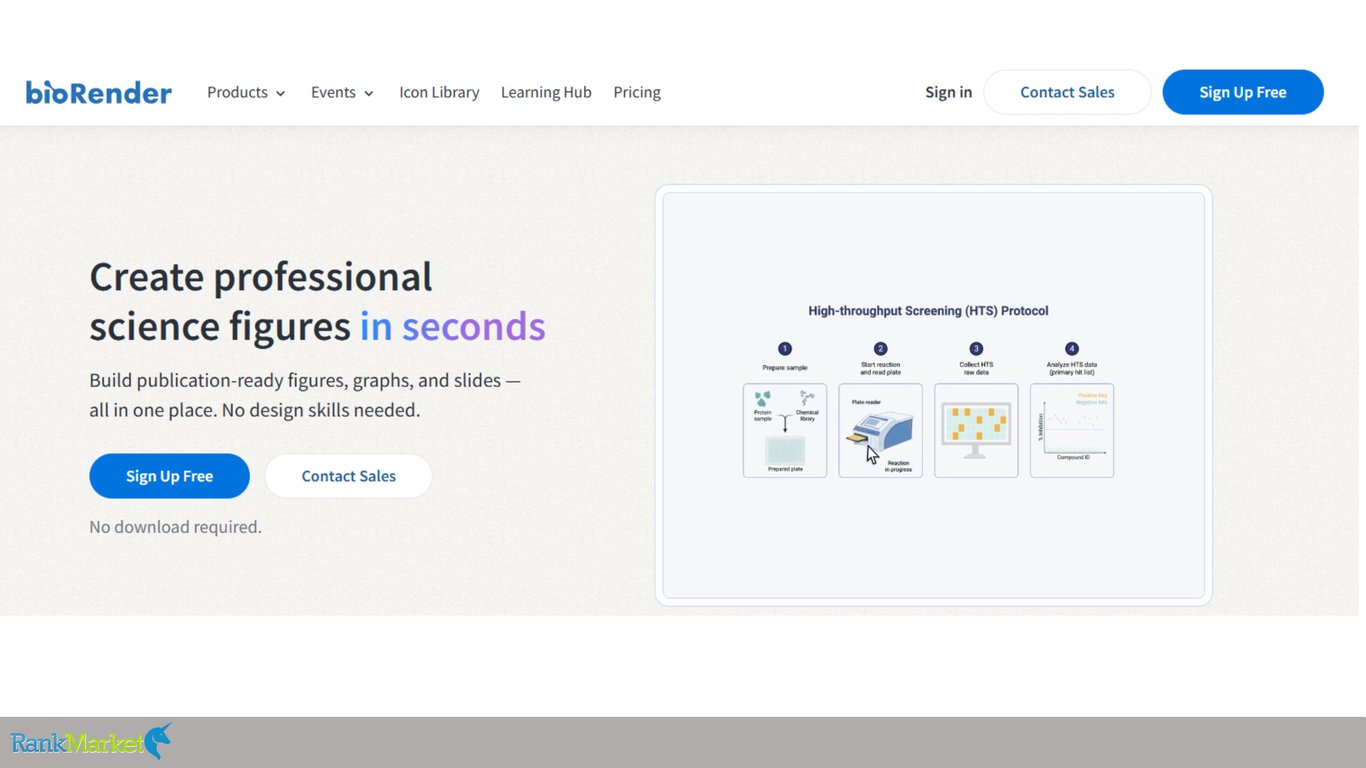Click the prepared plate icon in step 1

[785, 450]
